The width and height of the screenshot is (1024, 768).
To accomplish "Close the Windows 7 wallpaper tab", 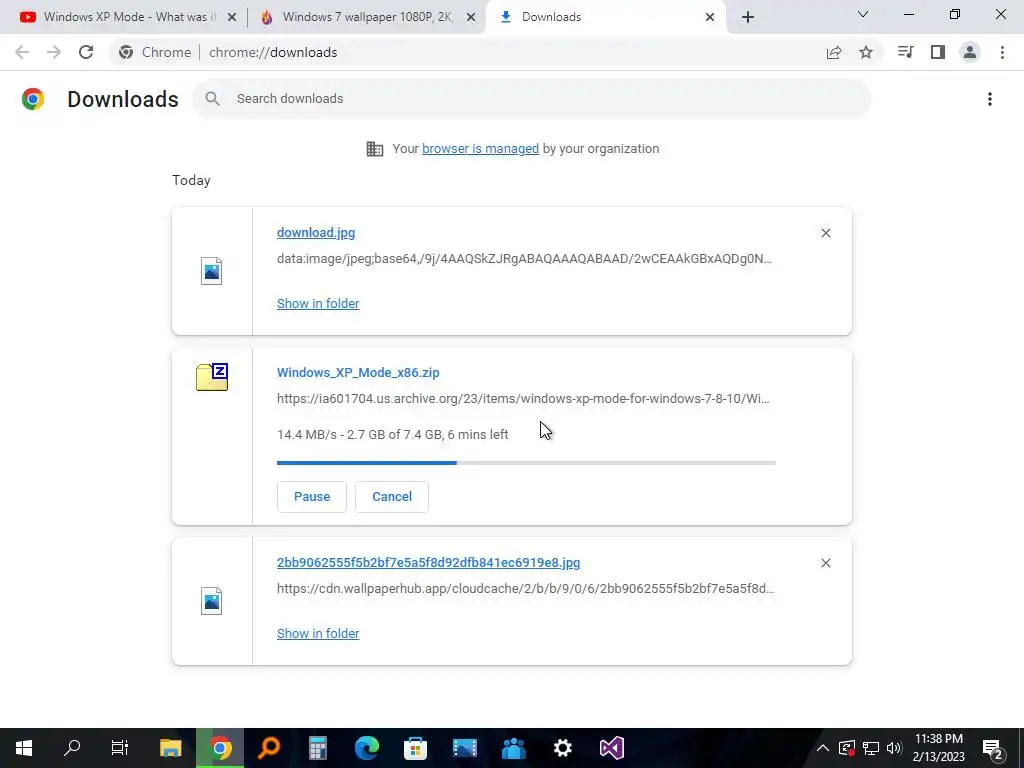I will 471,17.
